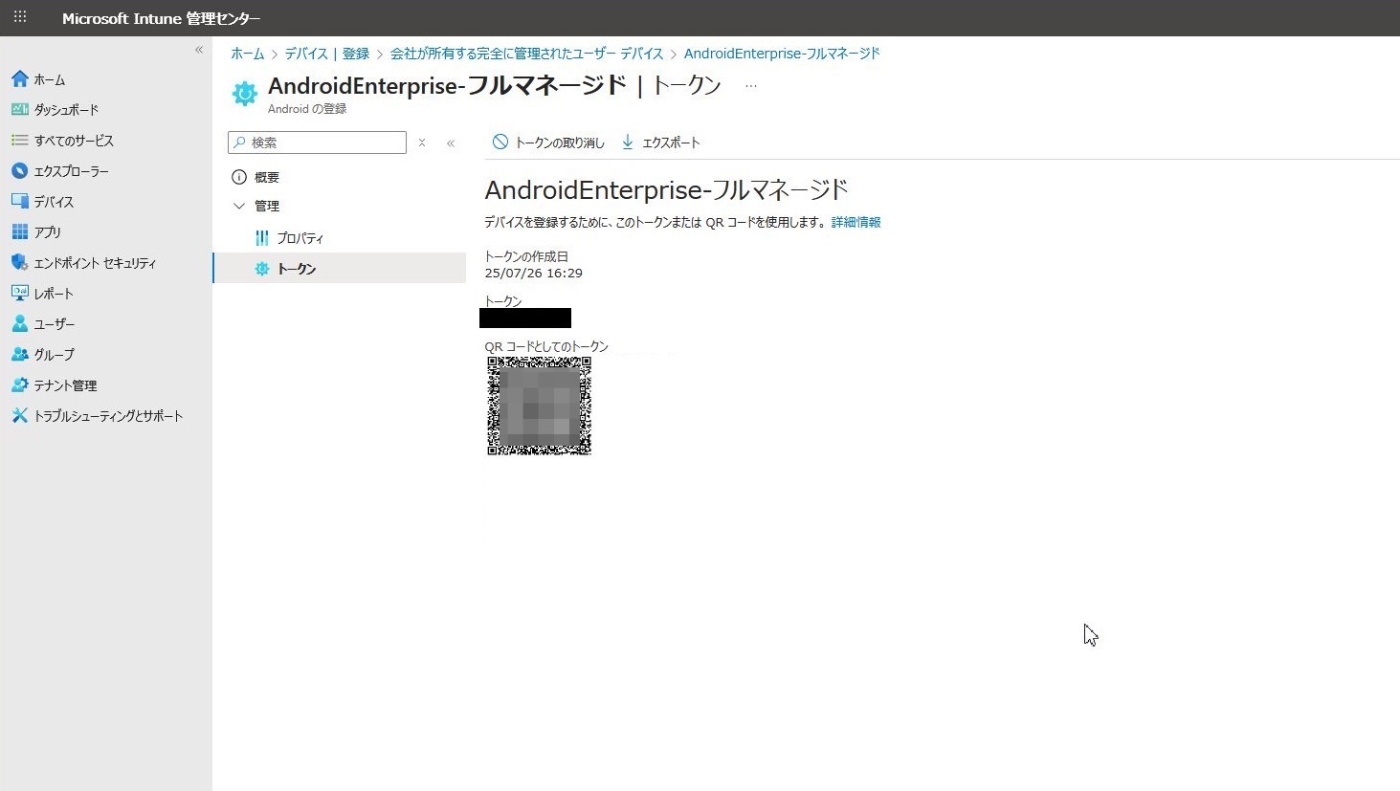Select トークン in the resource menu
1400x791 pixels.
(x=340, y=268)
